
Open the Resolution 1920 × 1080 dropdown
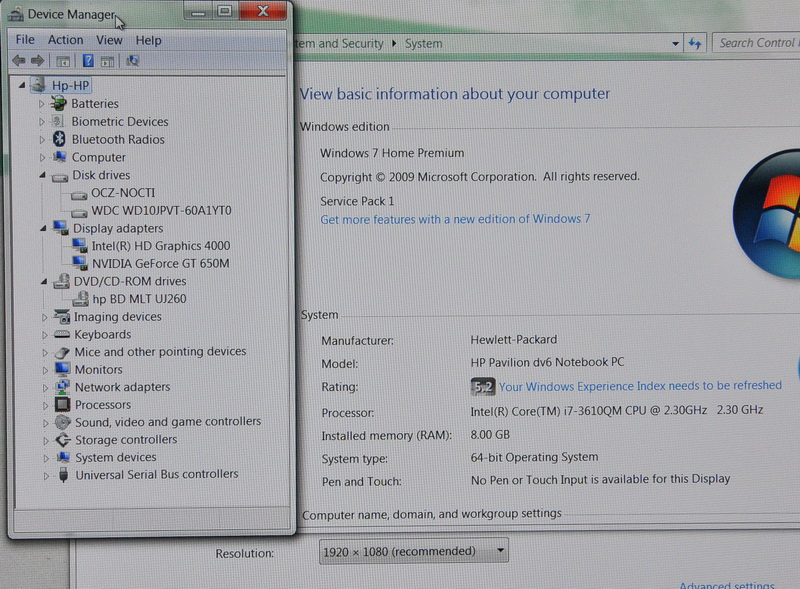click(x=414, y=551)
